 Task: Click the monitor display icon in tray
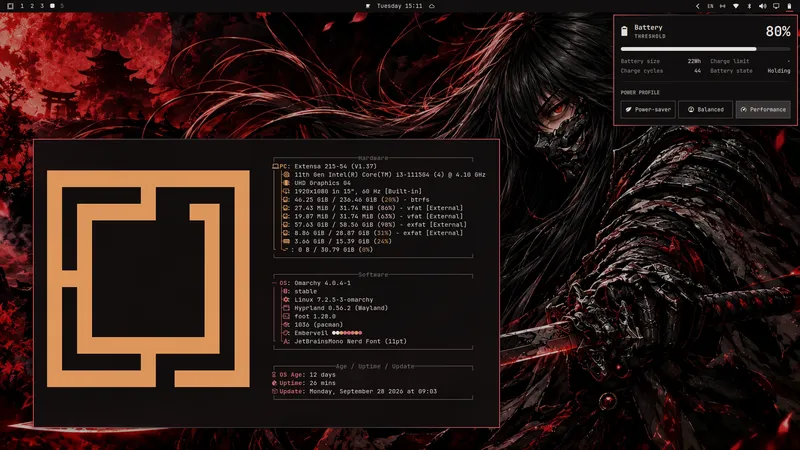point(776,6)
